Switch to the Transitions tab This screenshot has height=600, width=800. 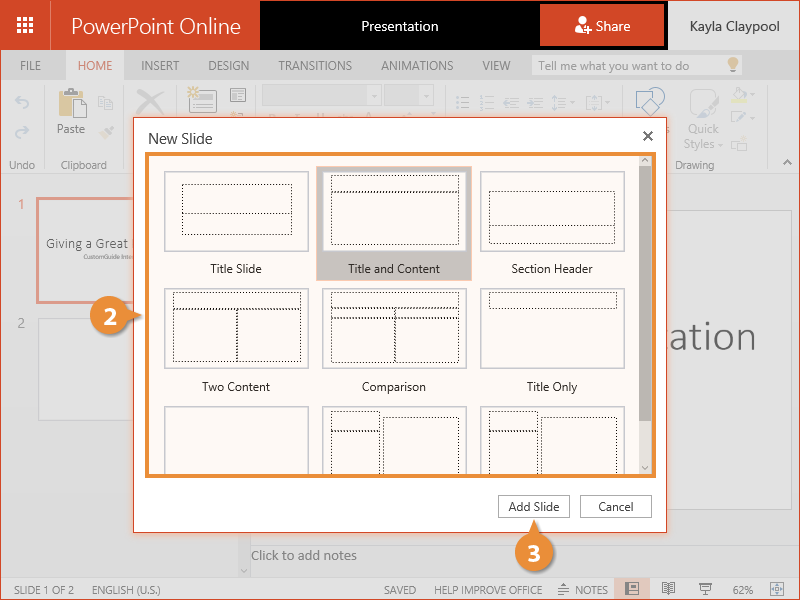[315, 66]
